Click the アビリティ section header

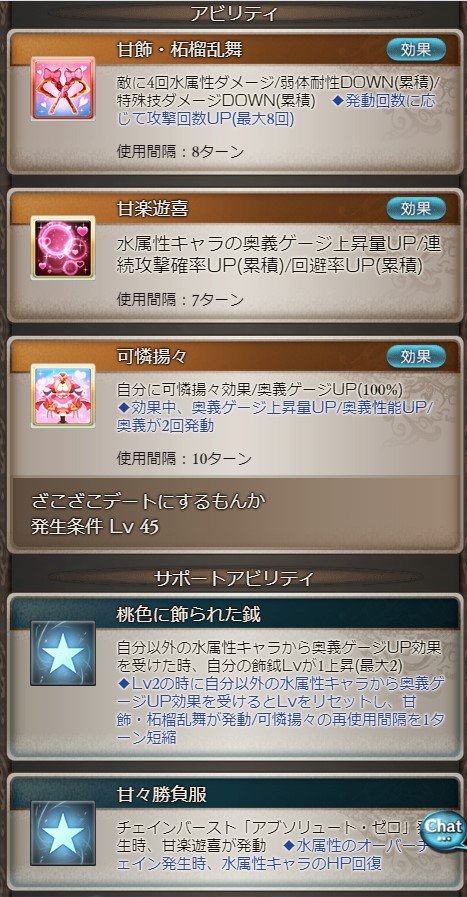[234, 13]
